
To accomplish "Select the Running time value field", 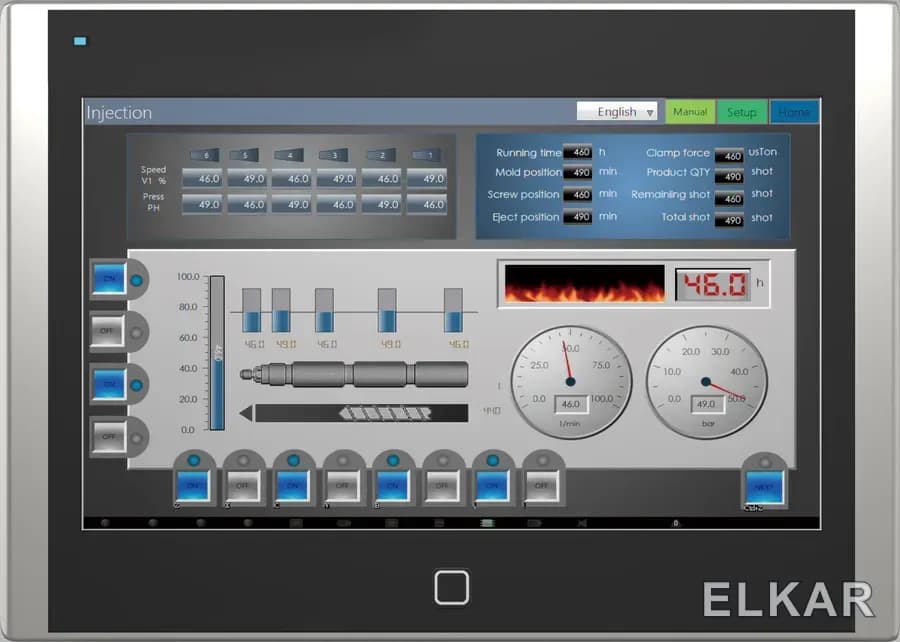I will click(x=577, y=152).
